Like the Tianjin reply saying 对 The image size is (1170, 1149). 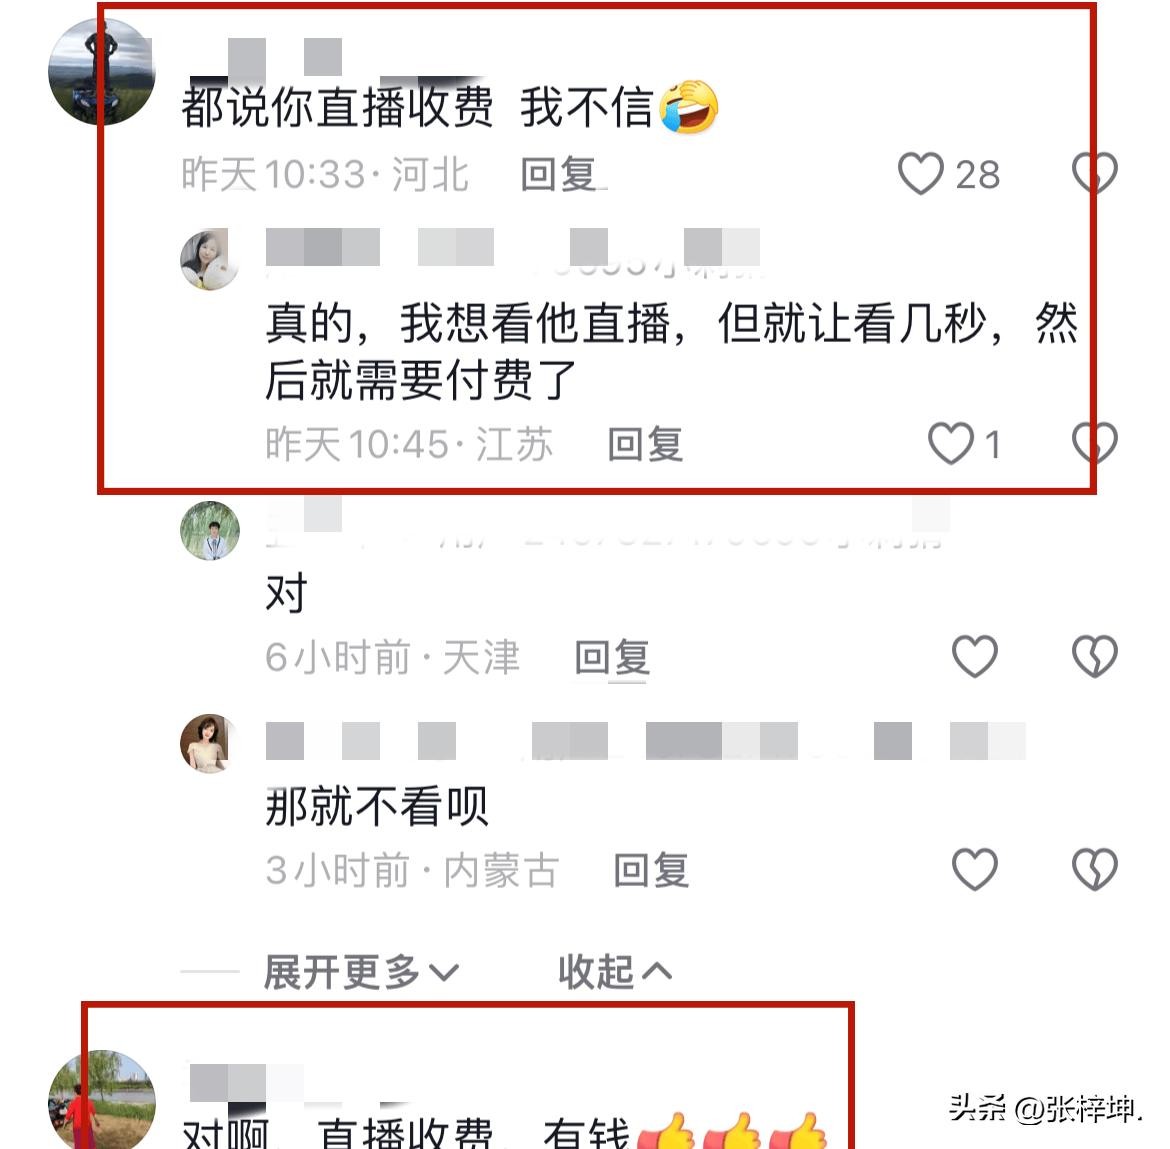[975, 657]
